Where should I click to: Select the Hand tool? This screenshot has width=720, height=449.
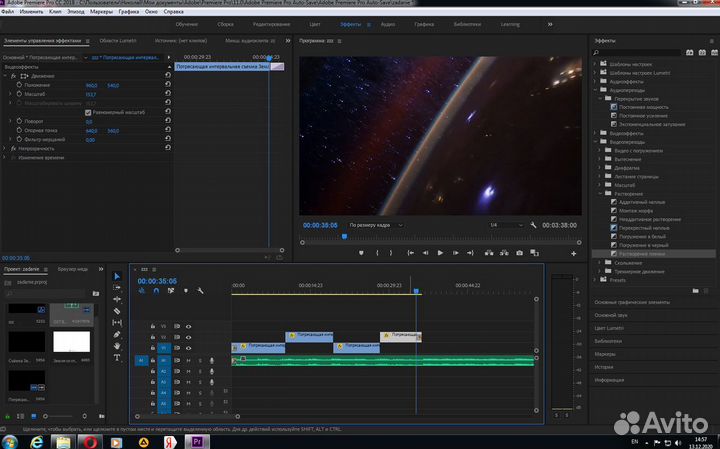click(x=117, y=346)
